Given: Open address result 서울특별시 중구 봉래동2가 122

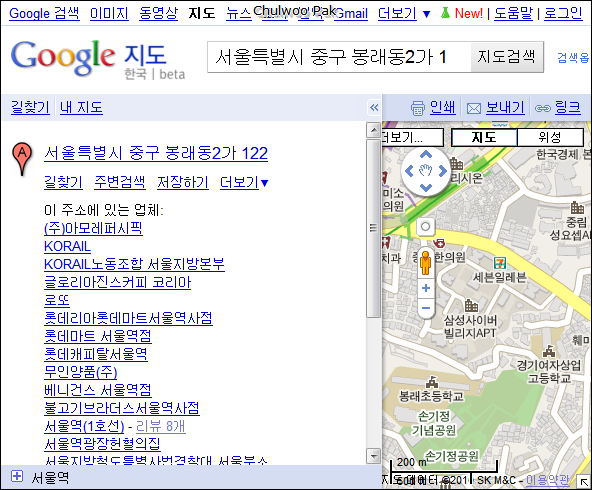Looking at the screenshot, I should 156,154.
